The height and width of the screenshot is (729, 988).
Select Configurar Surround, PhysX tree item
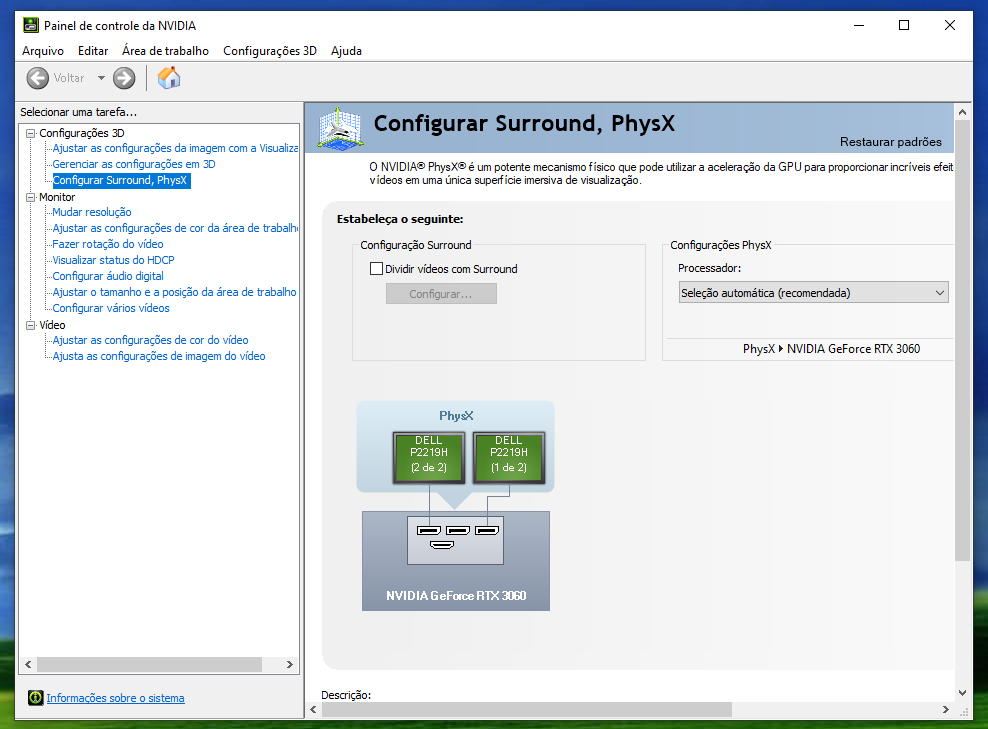[120, 180]
